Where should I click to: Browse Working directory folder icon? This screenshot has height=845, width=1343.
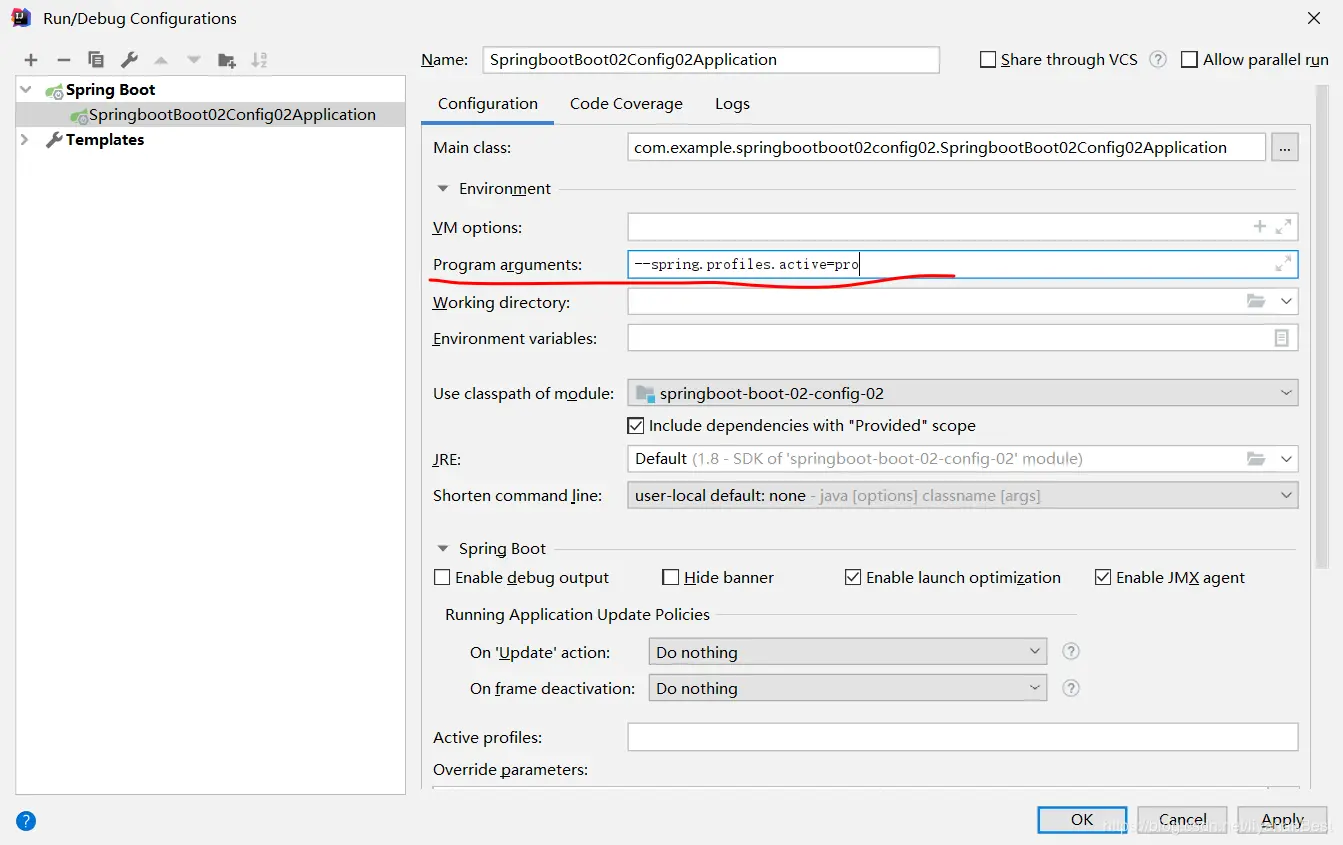pyautogui.click(x=1256, y=301)
